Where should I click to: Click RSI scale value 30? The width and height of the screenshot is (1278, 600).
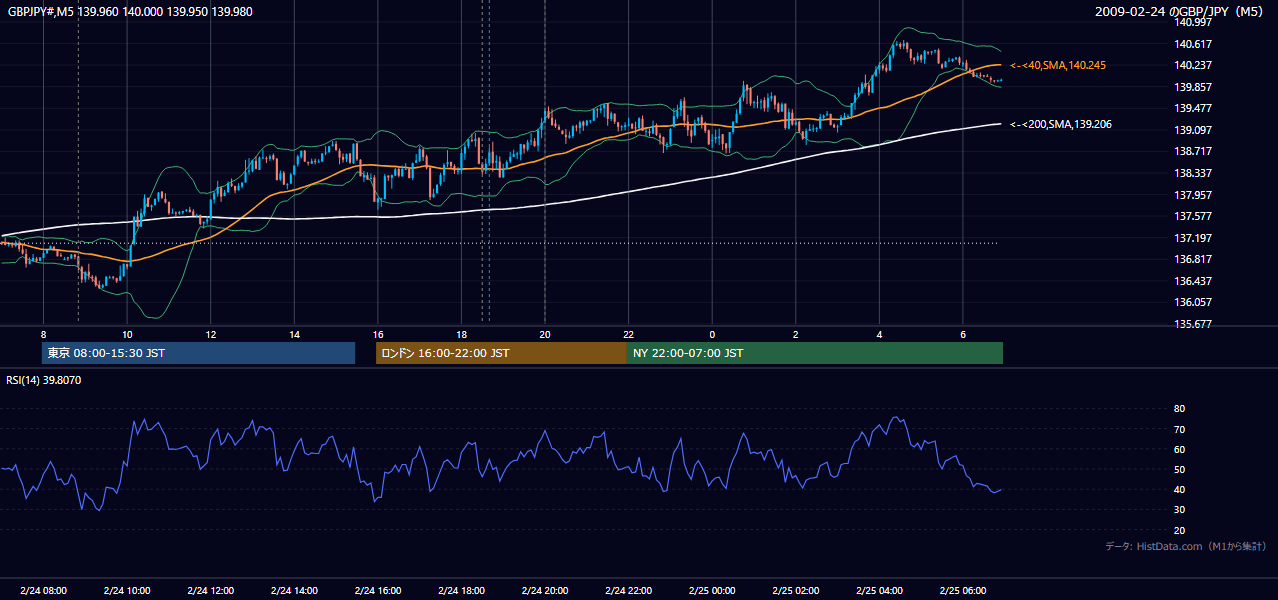click(1180, 510)
